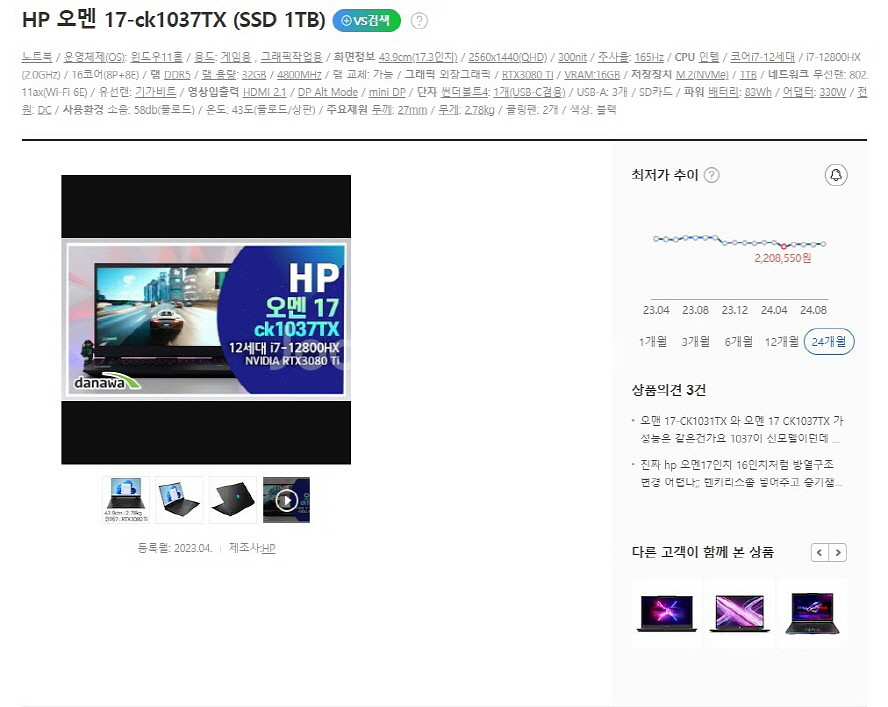The image size is (888, 707).
Task: Click the 코어i7-12세대 link
Action: 762,57
